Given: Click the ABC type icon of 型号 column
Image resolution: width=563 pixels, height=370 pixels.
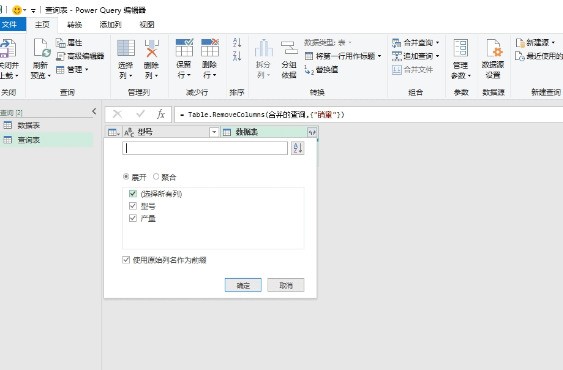Looking at the screenshot, I should tap(129, 132).
